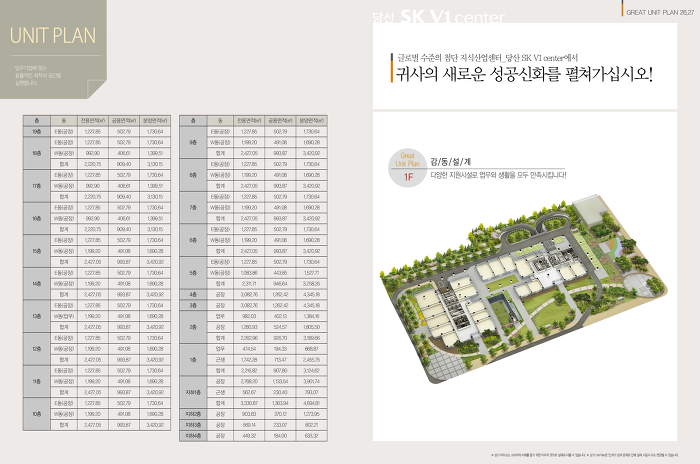Viewport: 700px width, 464px height.
Task: Click the value 903.83 in the 지하2층 row
Action: [249, 414]
